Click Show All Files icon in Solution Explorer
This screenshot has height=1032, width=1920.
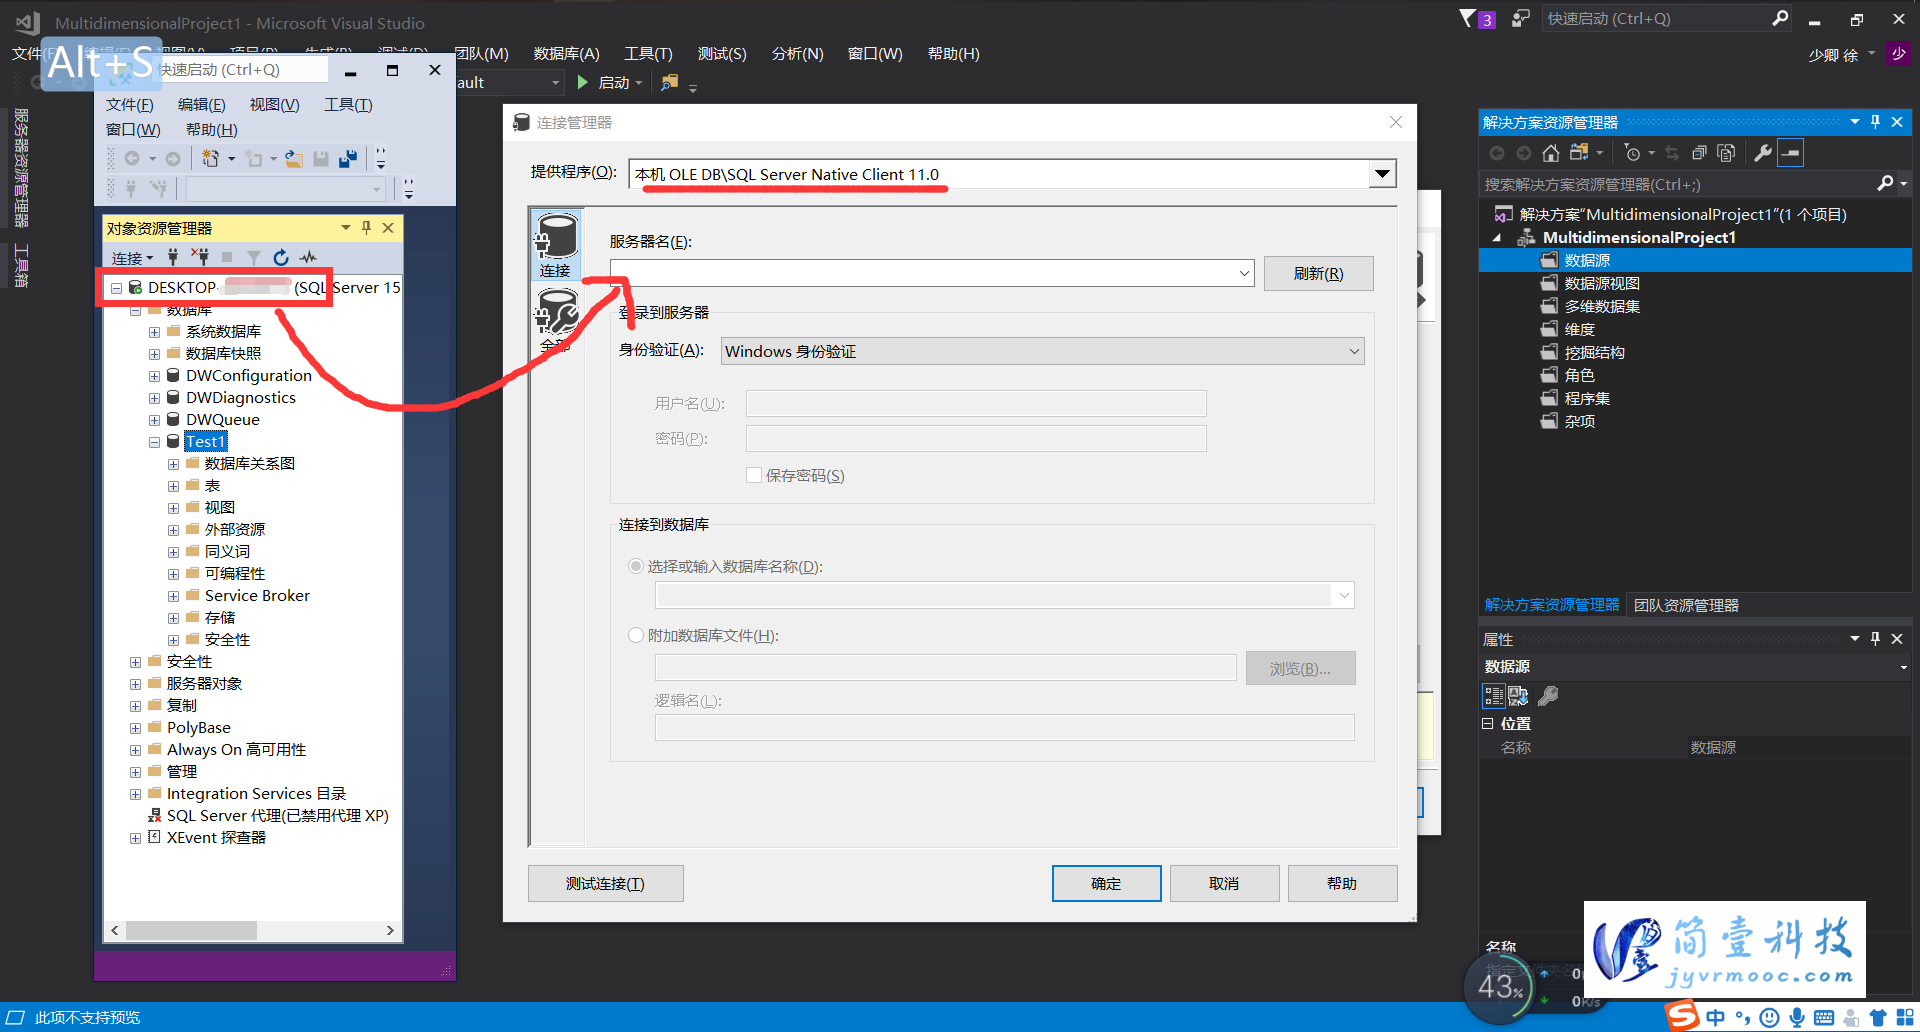(1726, 153)
